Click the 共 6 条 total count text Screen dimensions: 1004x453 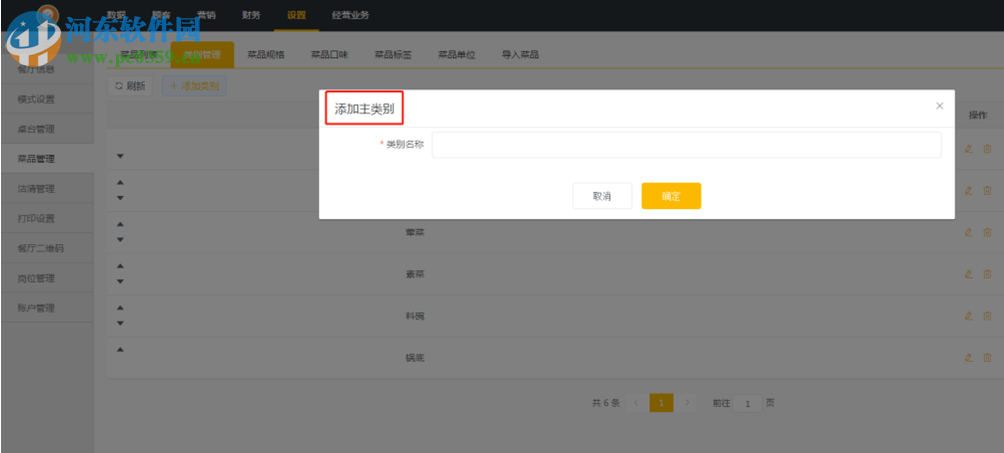coord(606,403)
